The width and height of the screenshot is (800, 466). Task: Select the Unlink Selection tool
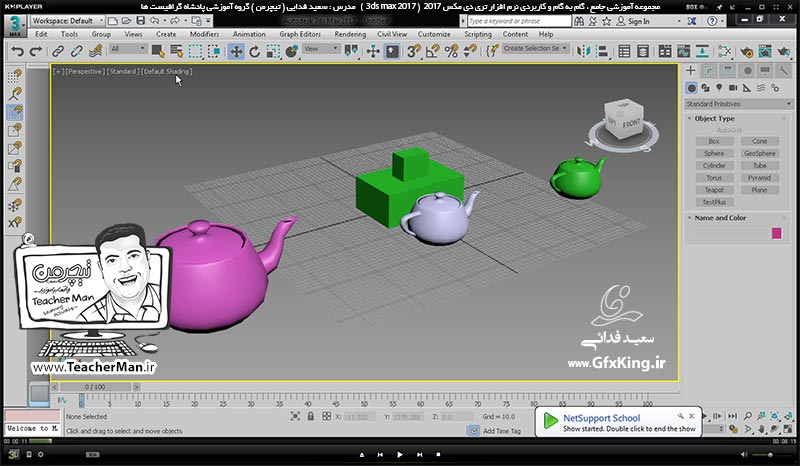click(77, 51)
